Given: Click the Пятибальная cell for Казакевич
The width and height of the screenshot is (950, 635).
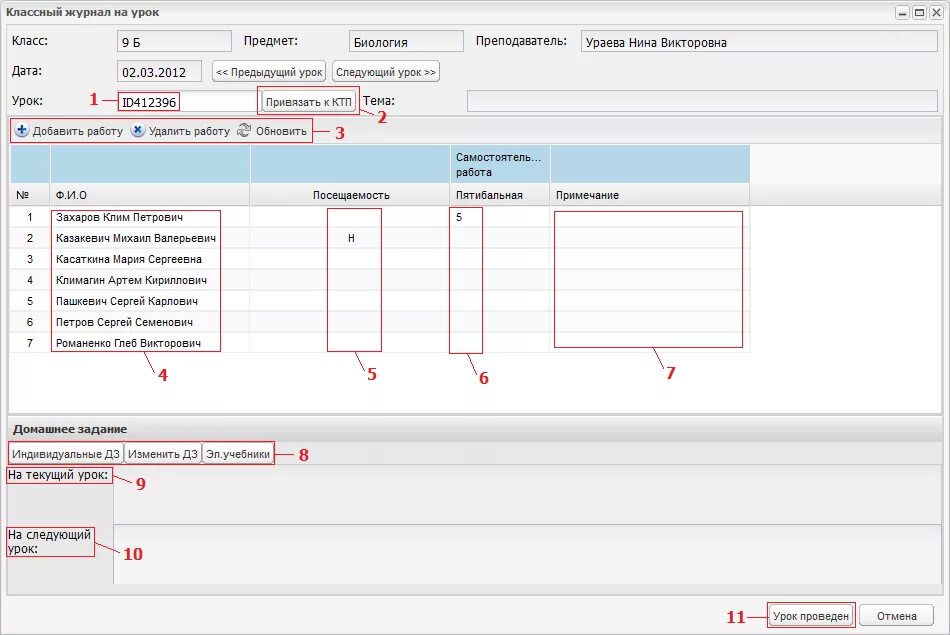Looking at the screenshot, I should point(500,238).
